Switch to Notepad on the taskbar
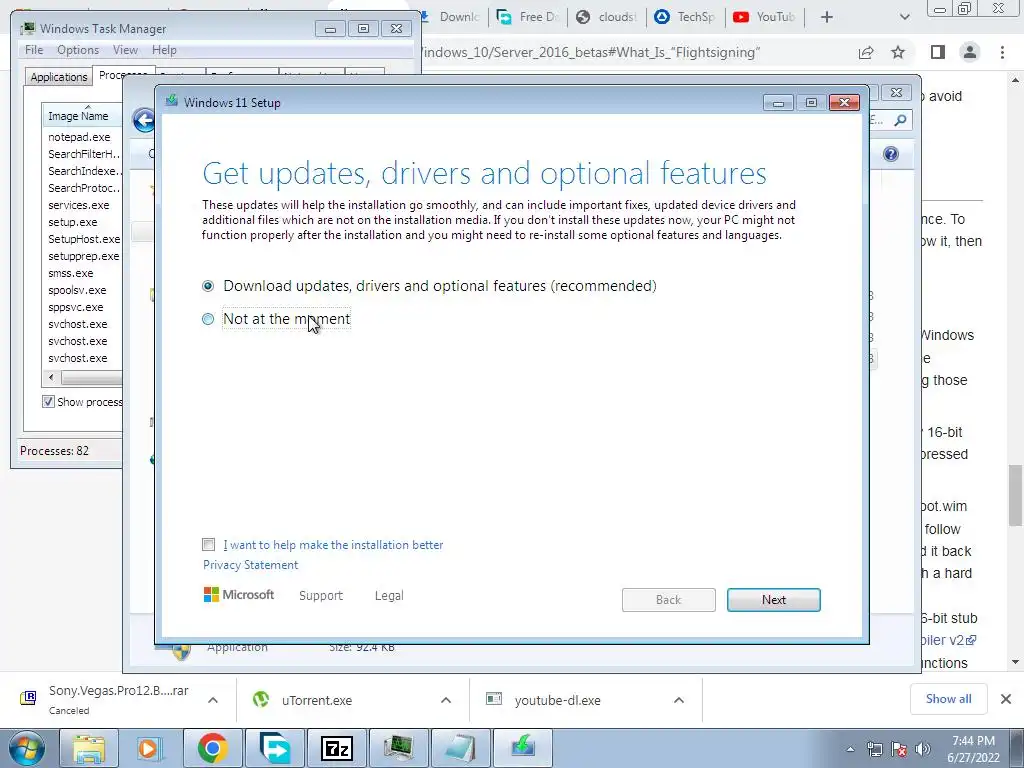 (460, 748)
